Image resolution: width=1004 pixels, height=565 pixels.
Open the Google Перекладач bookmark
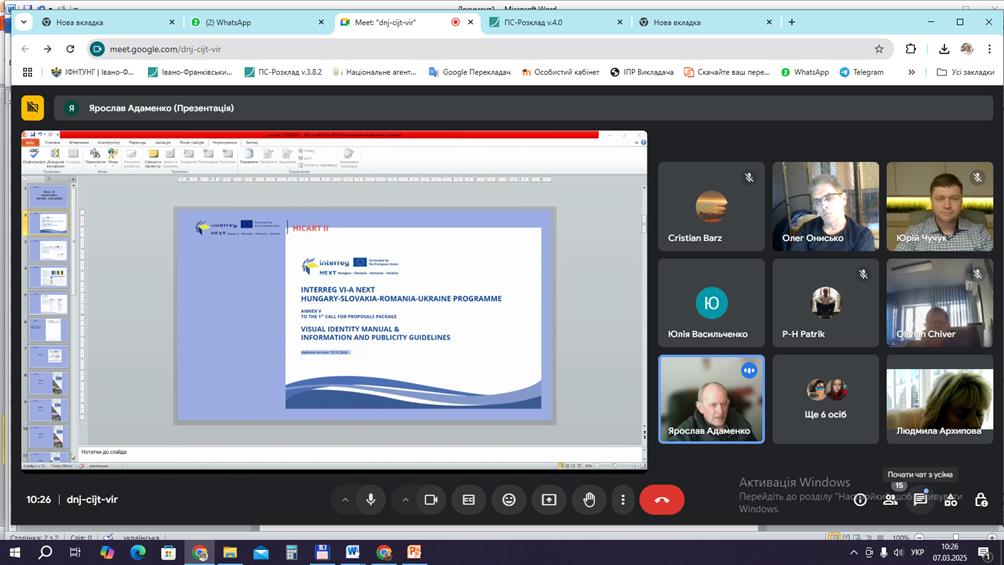(470, 72)
